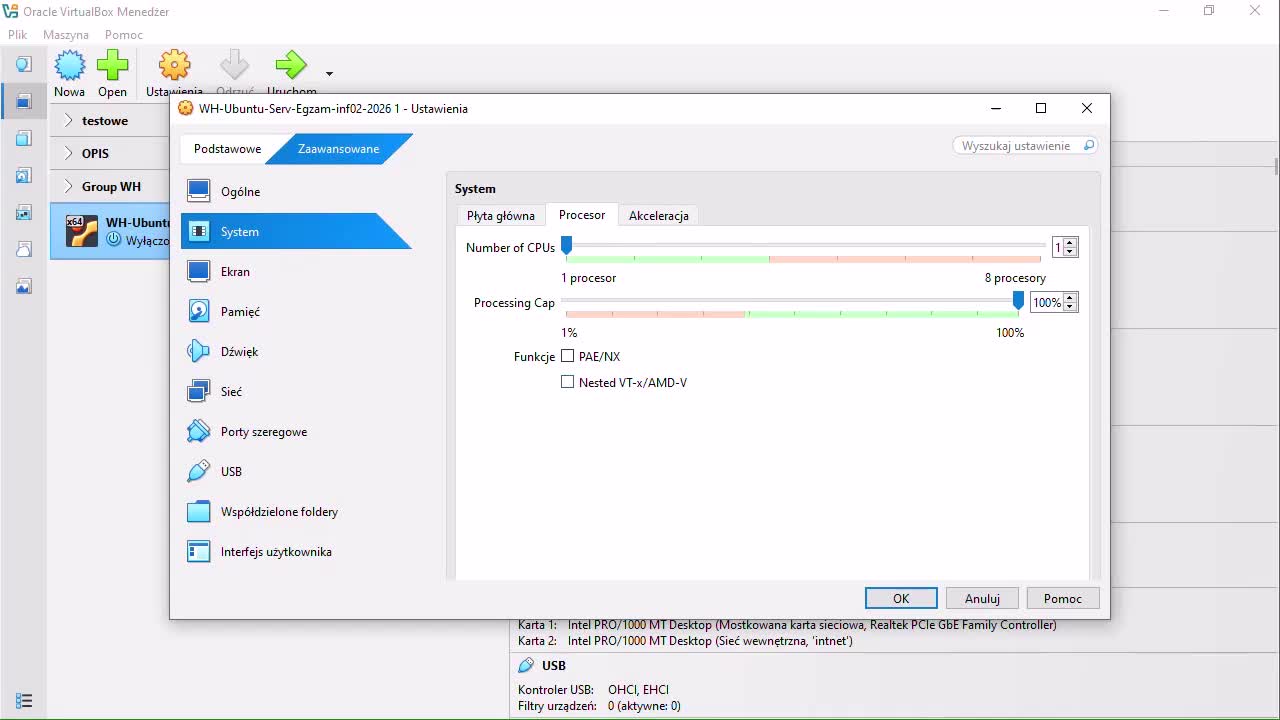Switch to the Płyta główna tab
Image resolution: width=1280 pixels, height=720 pixels.
501,216
